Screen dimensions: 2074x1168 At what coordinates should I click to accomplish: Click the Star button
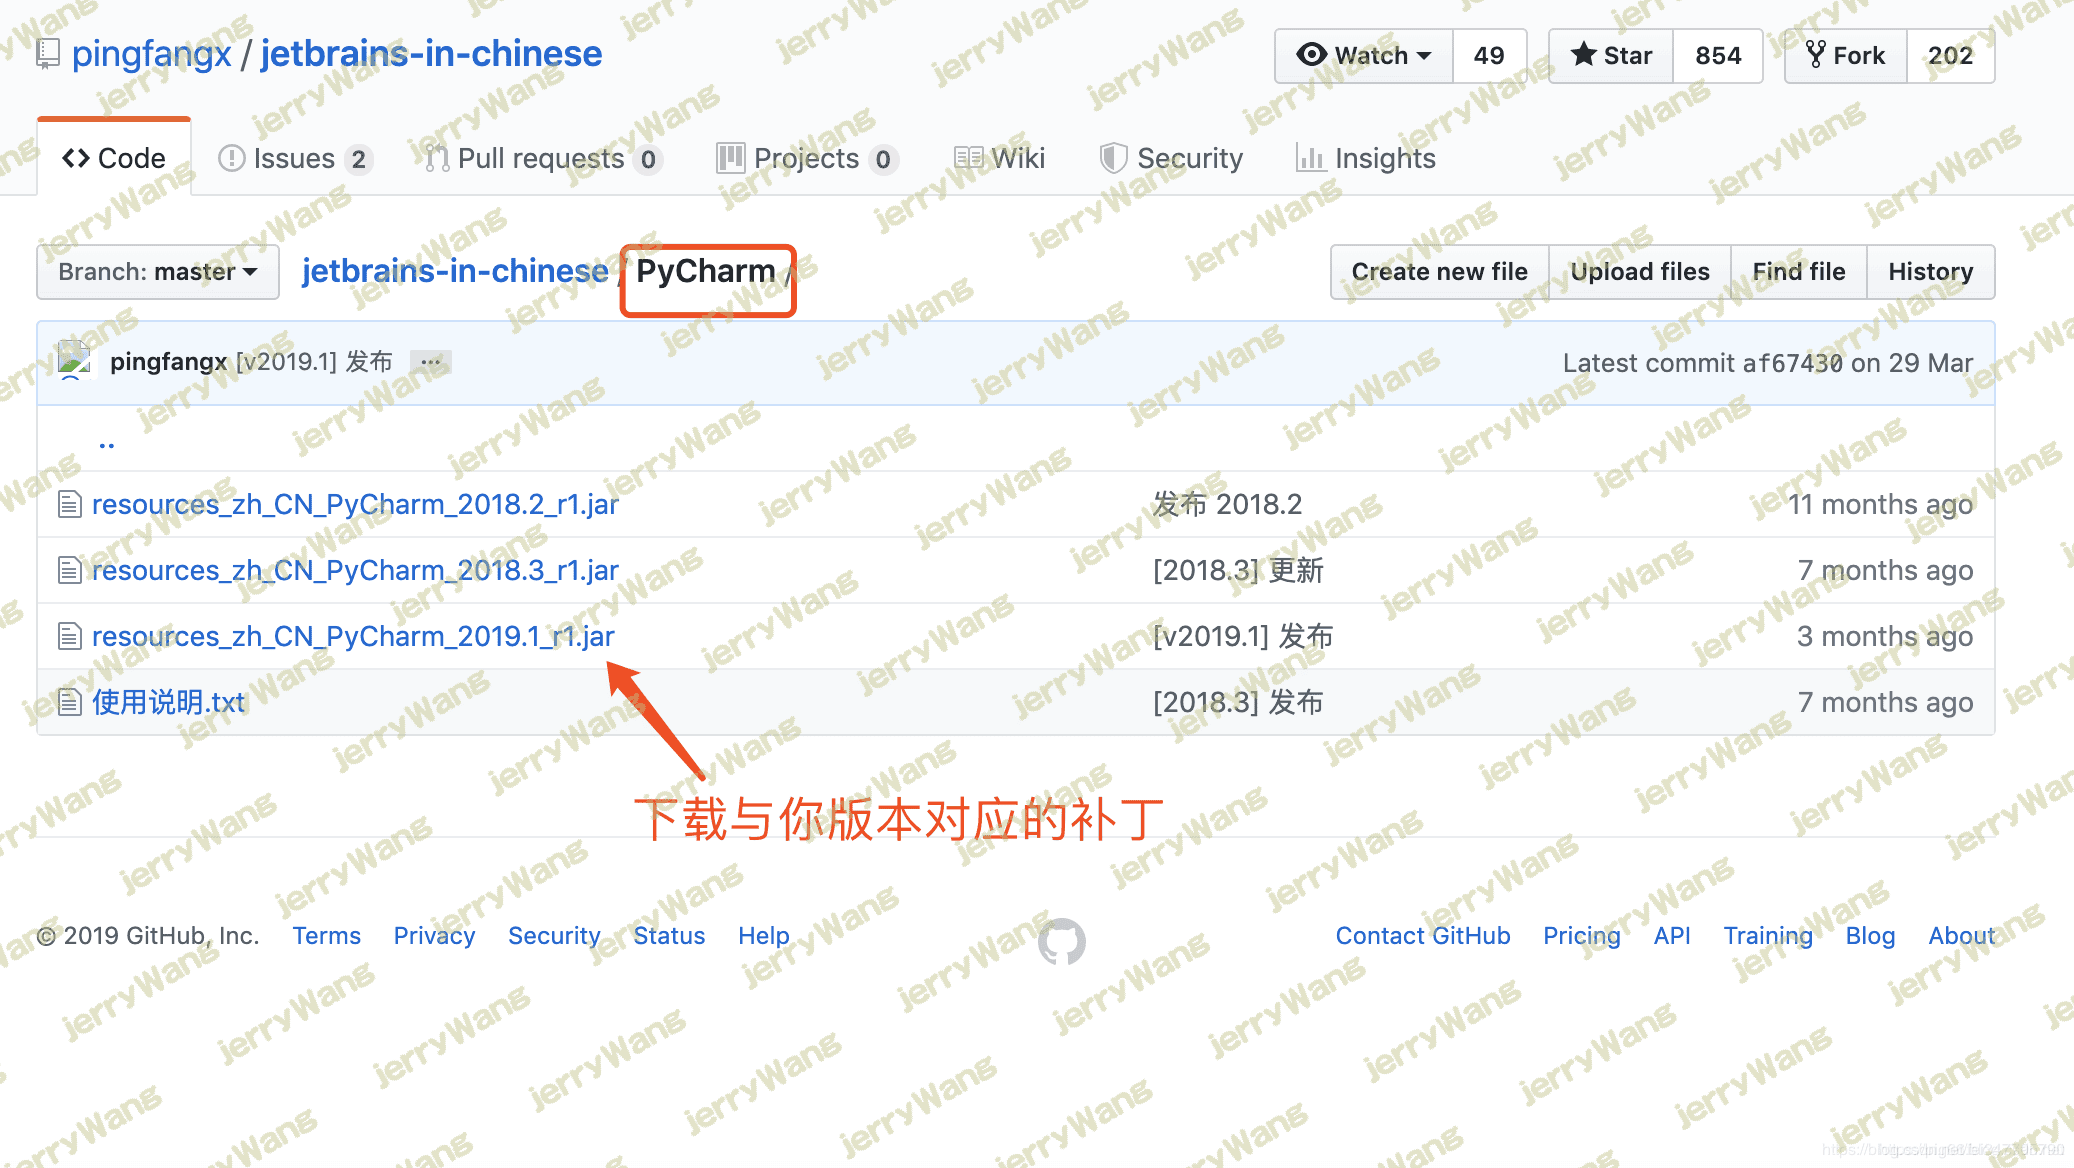tap(1611, 56)
